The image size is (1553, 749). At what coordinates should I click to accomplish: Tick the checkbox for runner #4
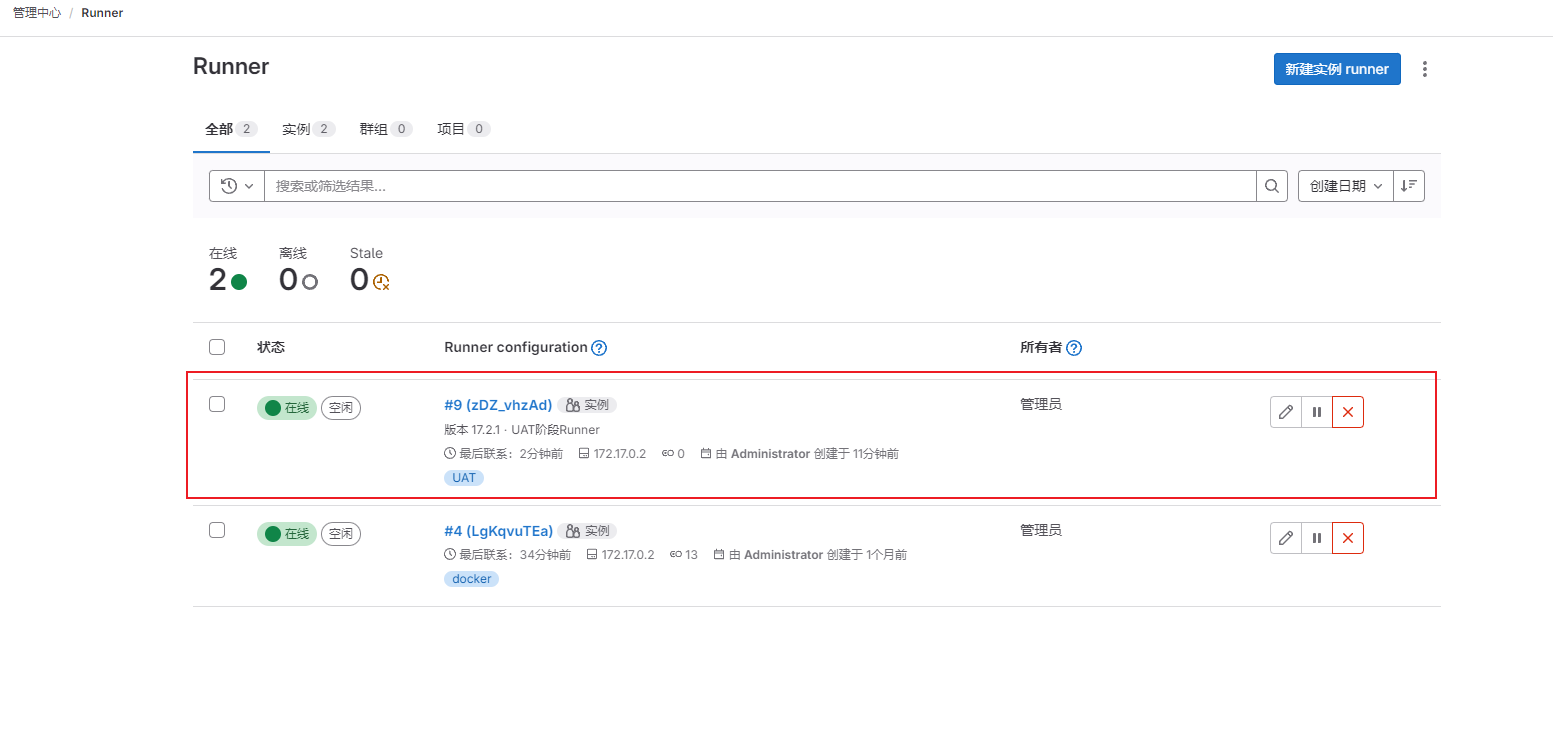[x=217, y=530]
